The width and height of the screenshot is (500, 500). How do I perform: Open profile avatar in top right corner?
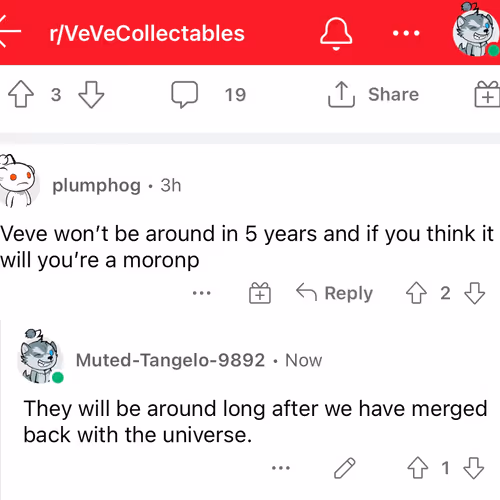[476, 29]
